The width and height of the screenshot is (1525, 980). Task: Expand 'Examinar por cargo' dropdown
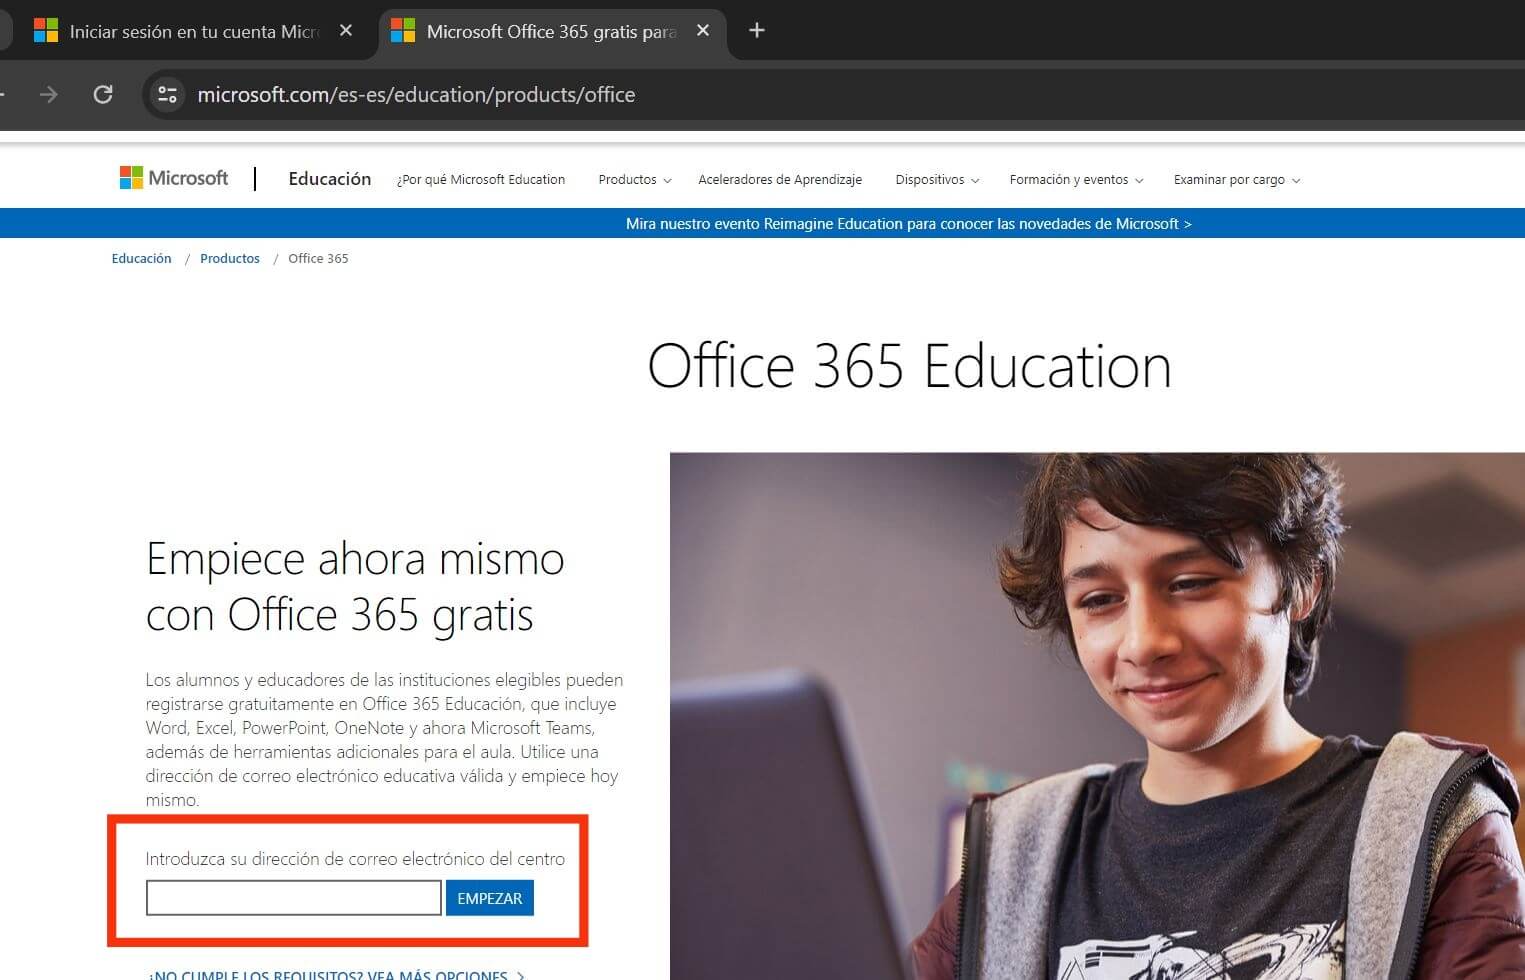point(1237,180)
